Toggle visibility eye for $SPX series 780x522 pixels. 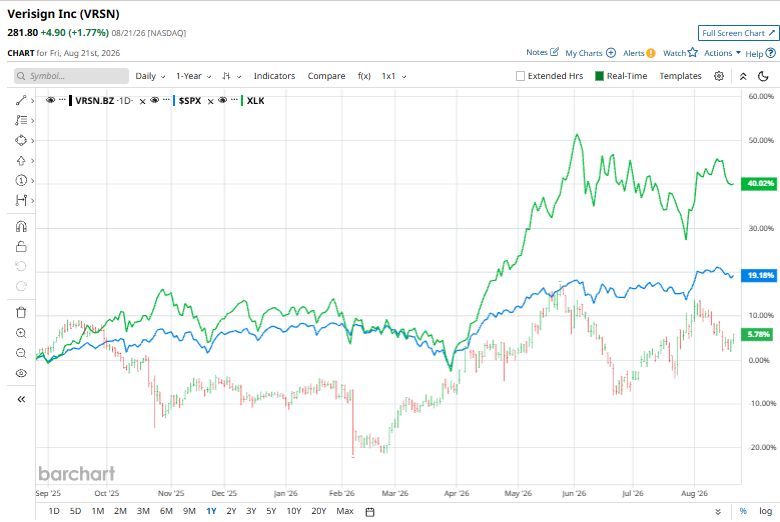pyautogui.click(x=155, y=100)
